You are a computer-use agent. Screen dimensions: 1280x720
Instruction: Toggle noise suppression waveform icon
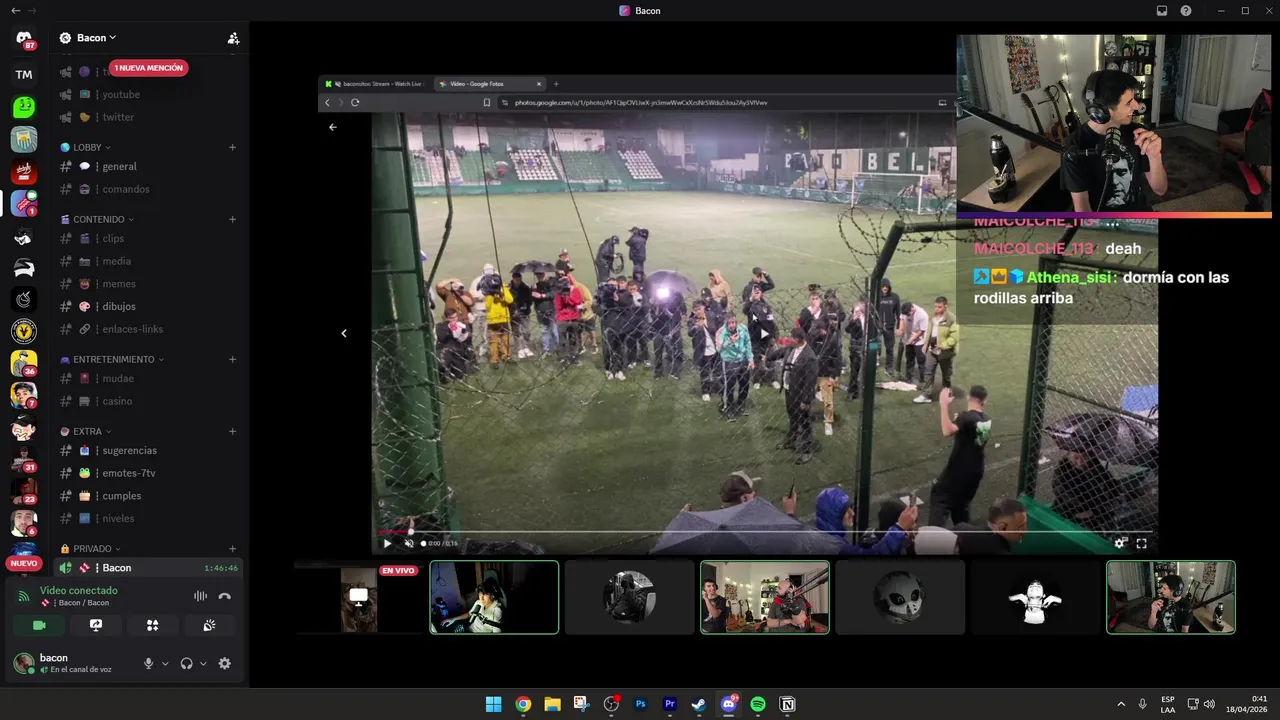click(200, 596)
